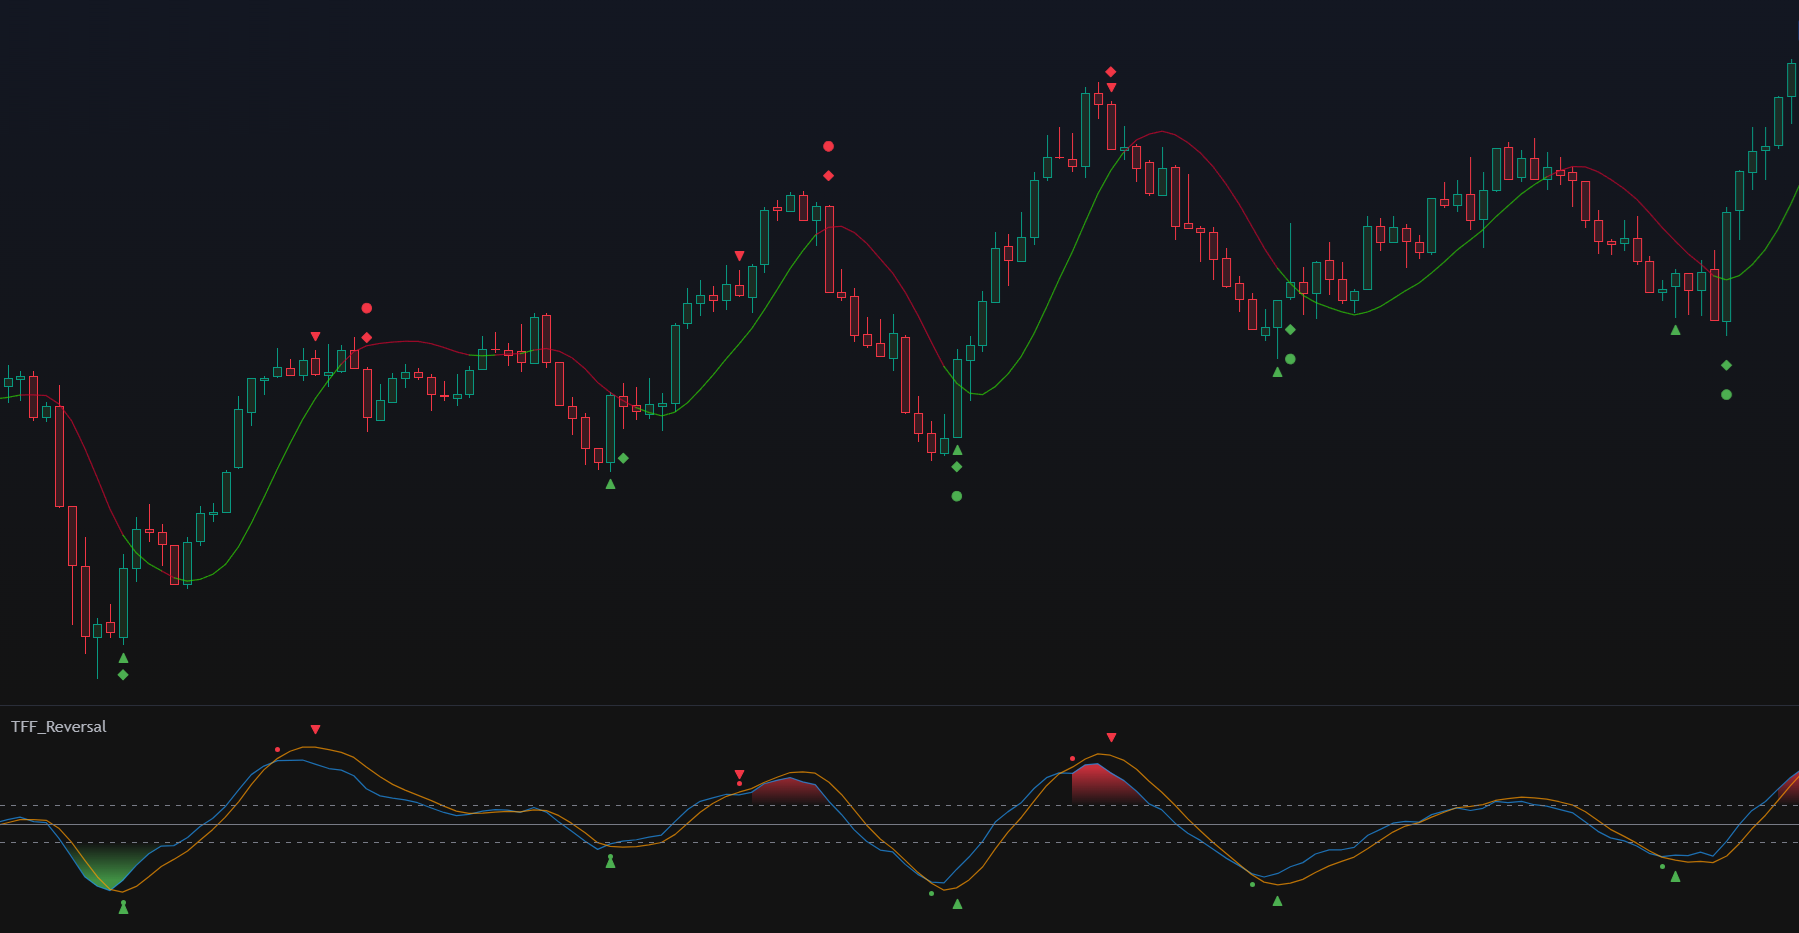Click green circle under stacked triangle and diamond
Image resolution: width=1799 pixels, height=933 pixels.
click(x=957, y=496)
